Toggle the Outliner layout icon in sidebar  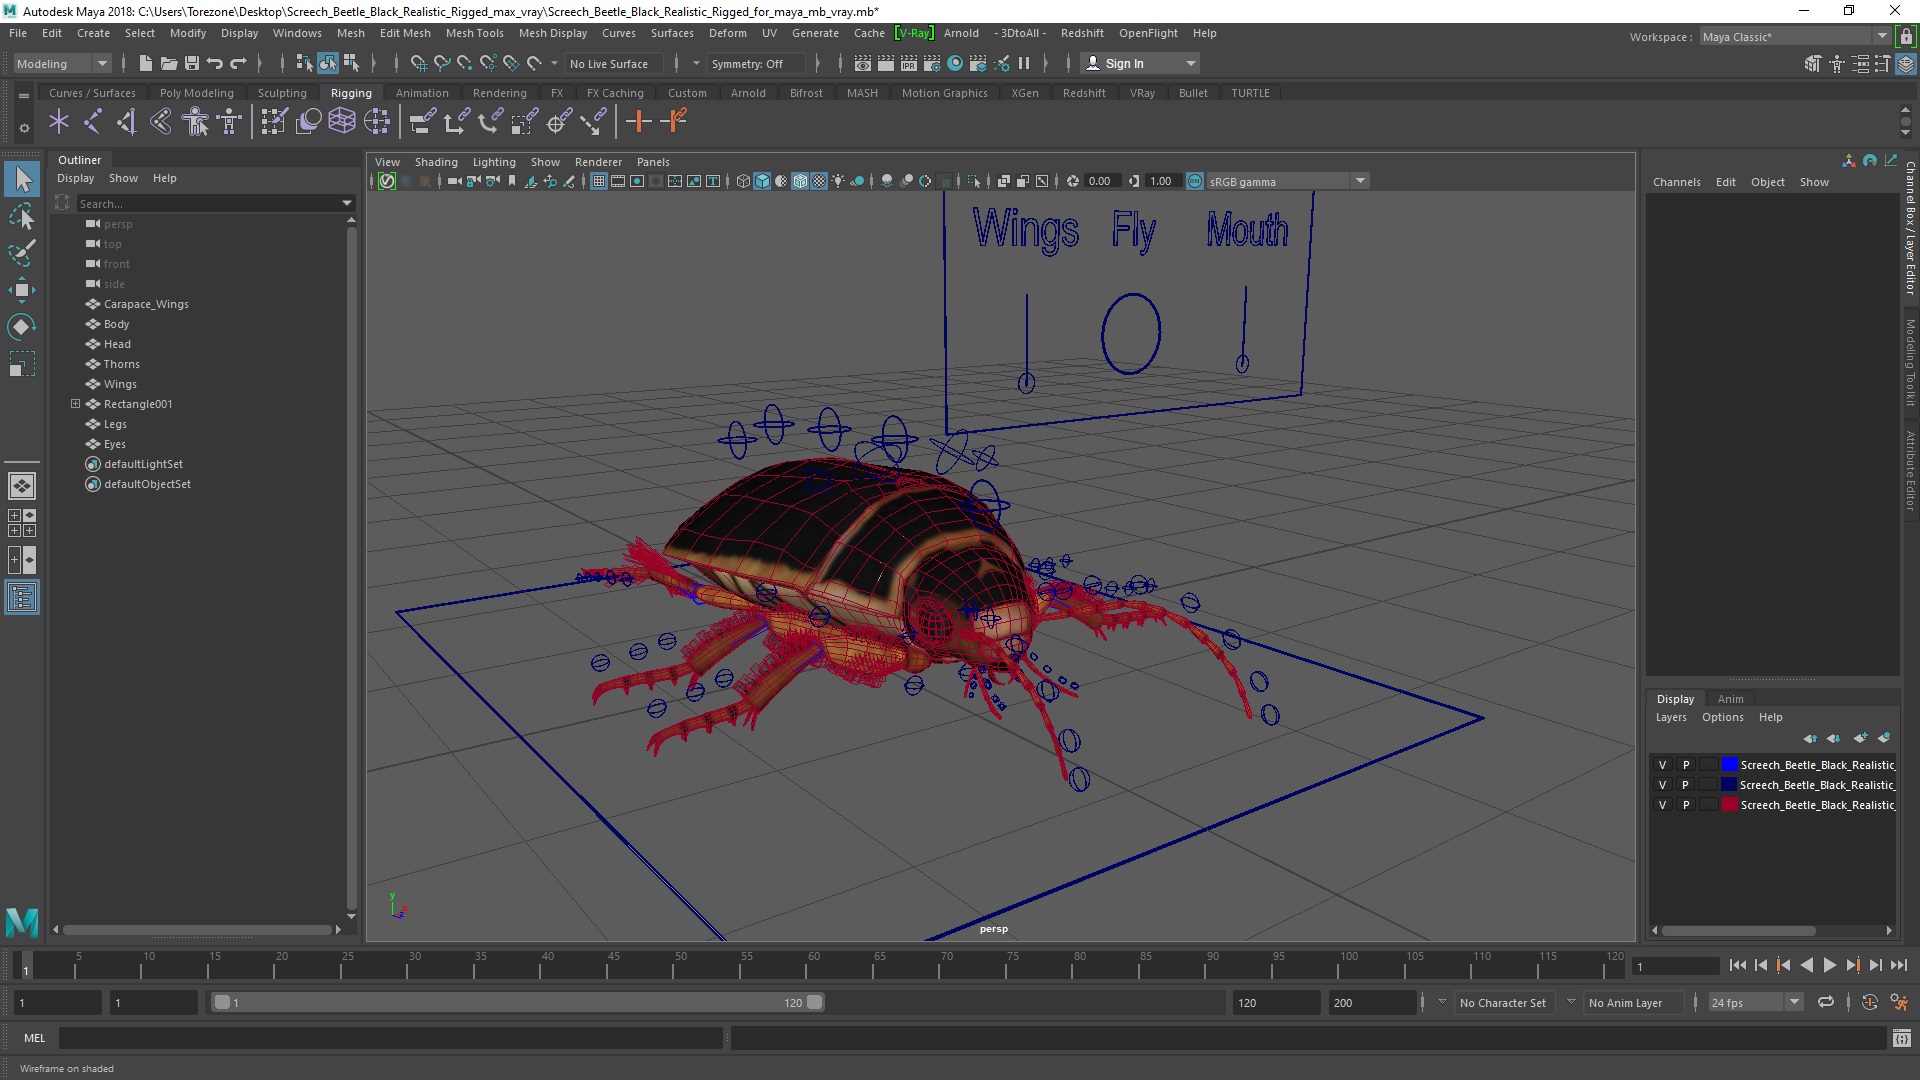coord(22,598)
